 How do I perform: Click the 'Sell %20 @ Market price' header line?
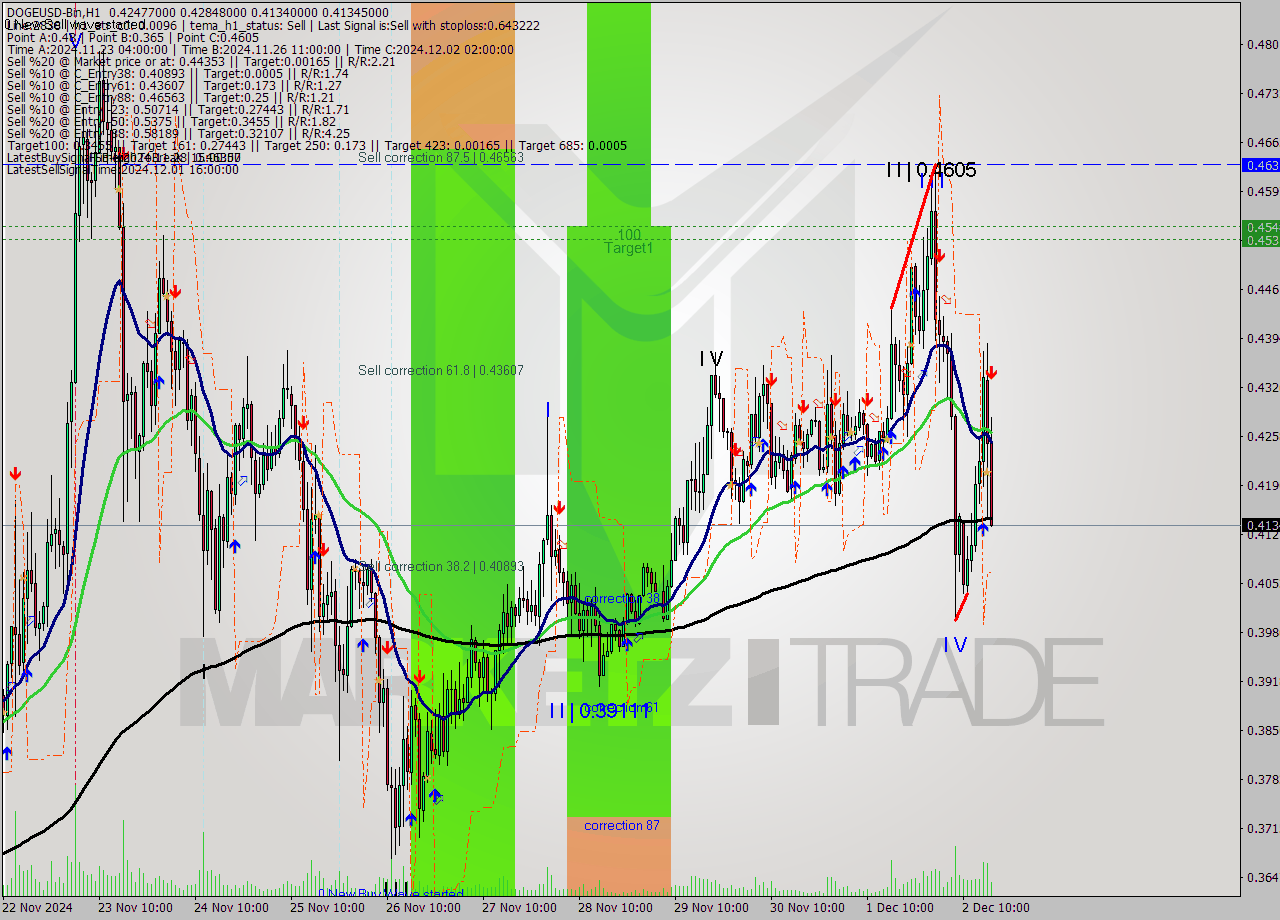pos(201,61)
